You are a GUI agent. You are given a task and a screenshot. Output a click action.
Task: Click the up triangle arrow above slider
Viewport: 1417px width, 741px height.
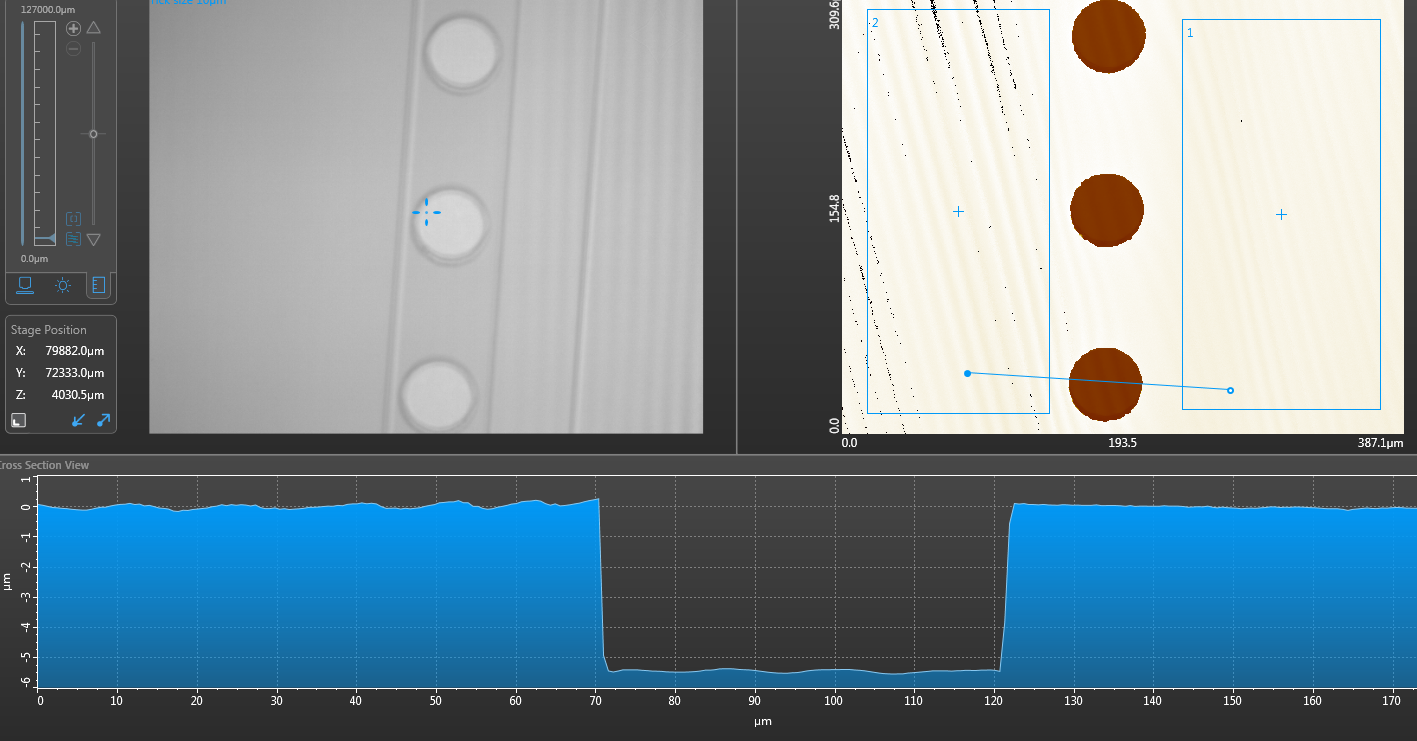pos(93,28)
